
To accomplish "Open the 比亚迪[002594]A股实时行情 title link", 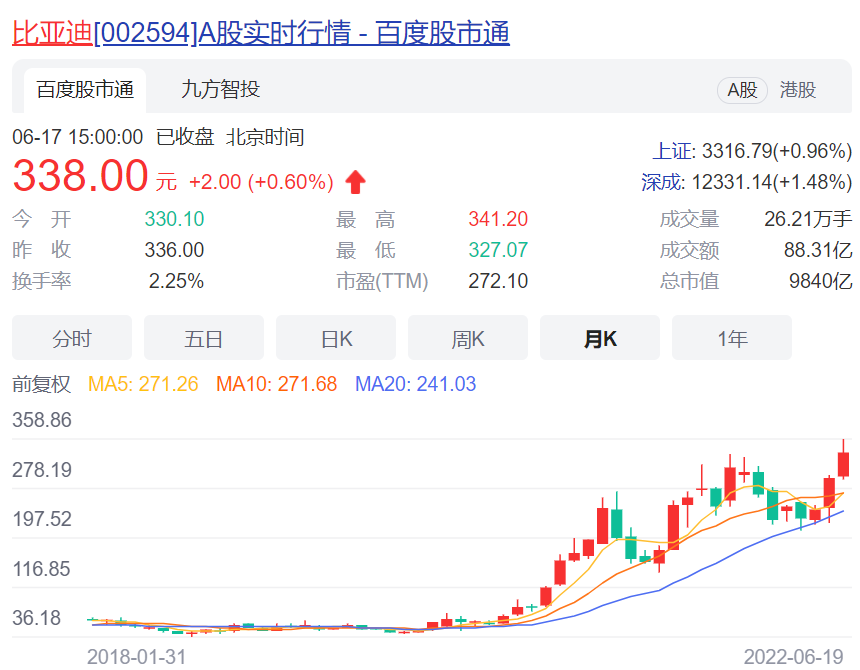I will point(261,32).
